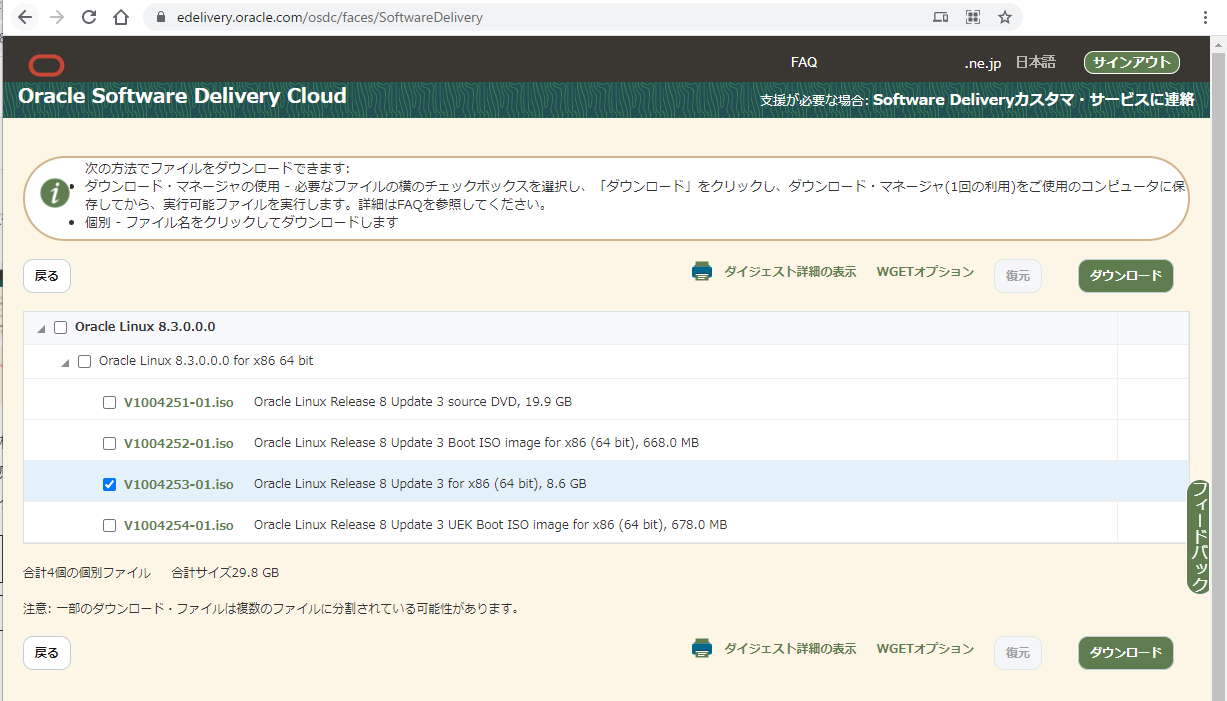The height and width of the screenshot is (701, 1227).
Task: Click the top ダウンロード button
Action: [x=1125, y=276]
